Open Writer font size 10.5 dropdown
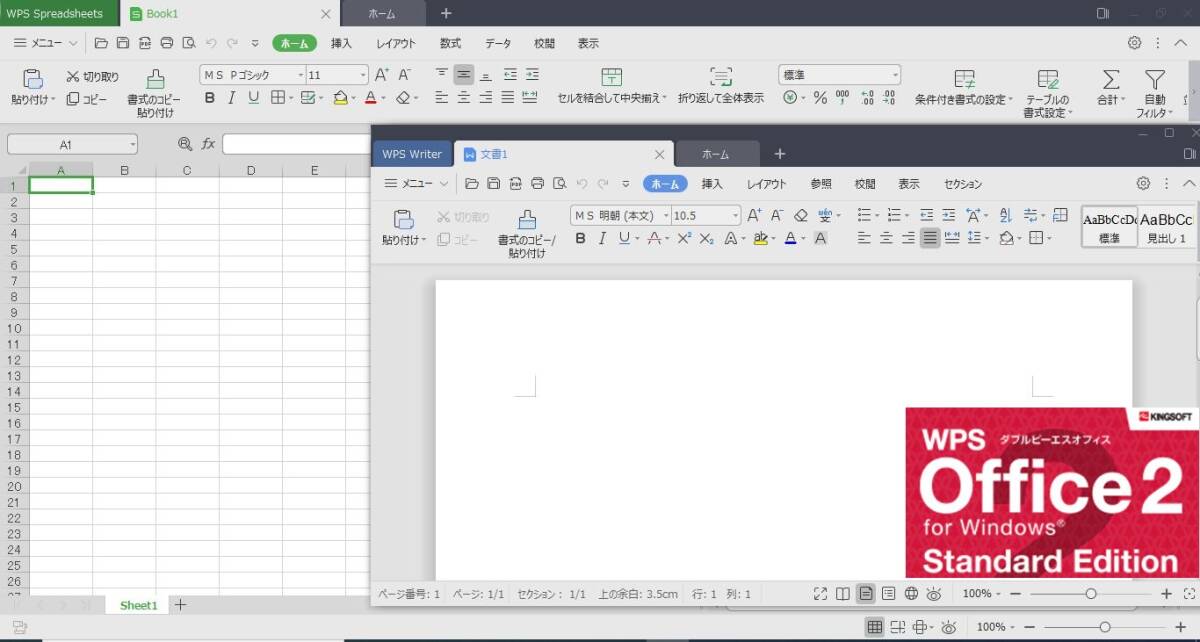Screen dimensions: 1200x642 (x=736, y=216)
